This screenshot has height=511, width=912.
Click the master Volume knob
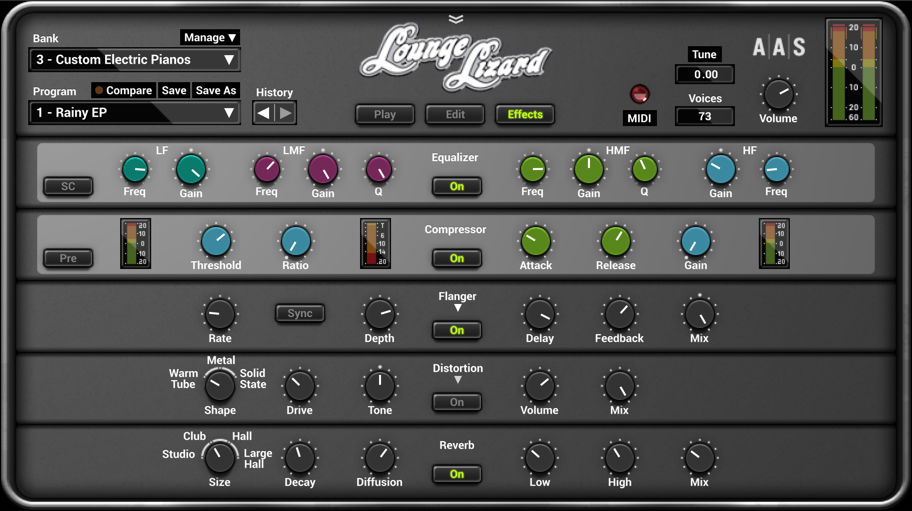778,95
